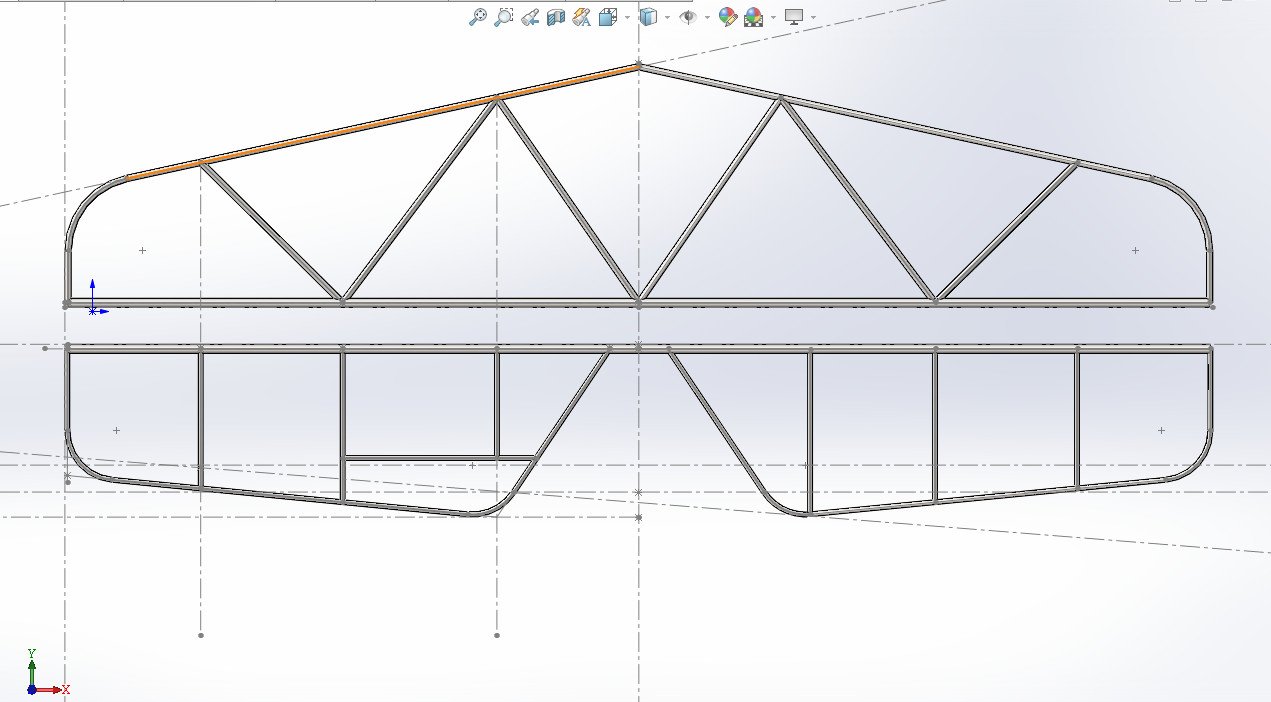Go back to the Previous View
This screenshot has height=702, width=1271.
pos(530,17)
